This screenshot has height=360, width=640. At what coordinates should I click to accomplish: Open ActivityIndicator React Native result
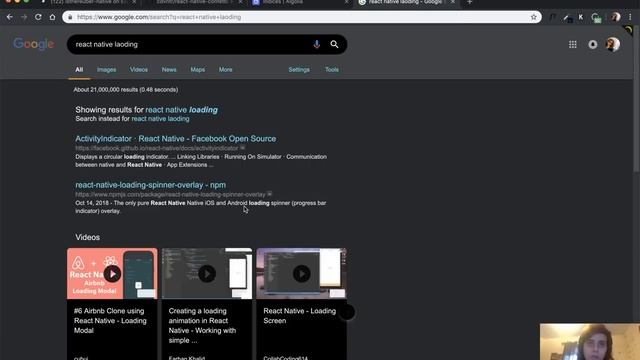176,139
